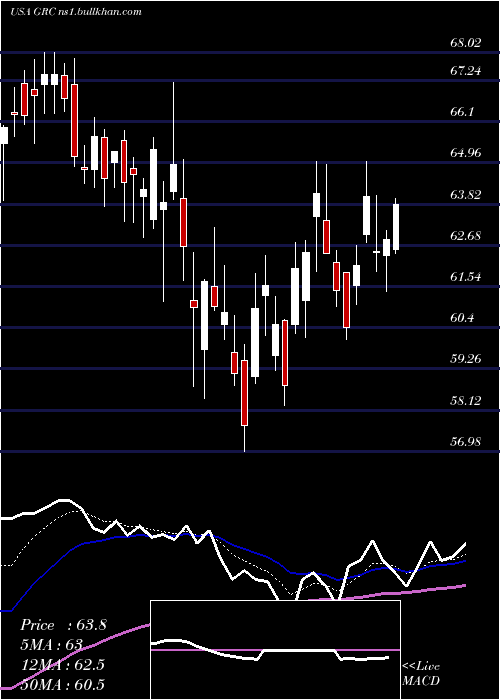Click the 67.24 price level label
The height and width of the screenshot is (700, 500).
[466, 71]
